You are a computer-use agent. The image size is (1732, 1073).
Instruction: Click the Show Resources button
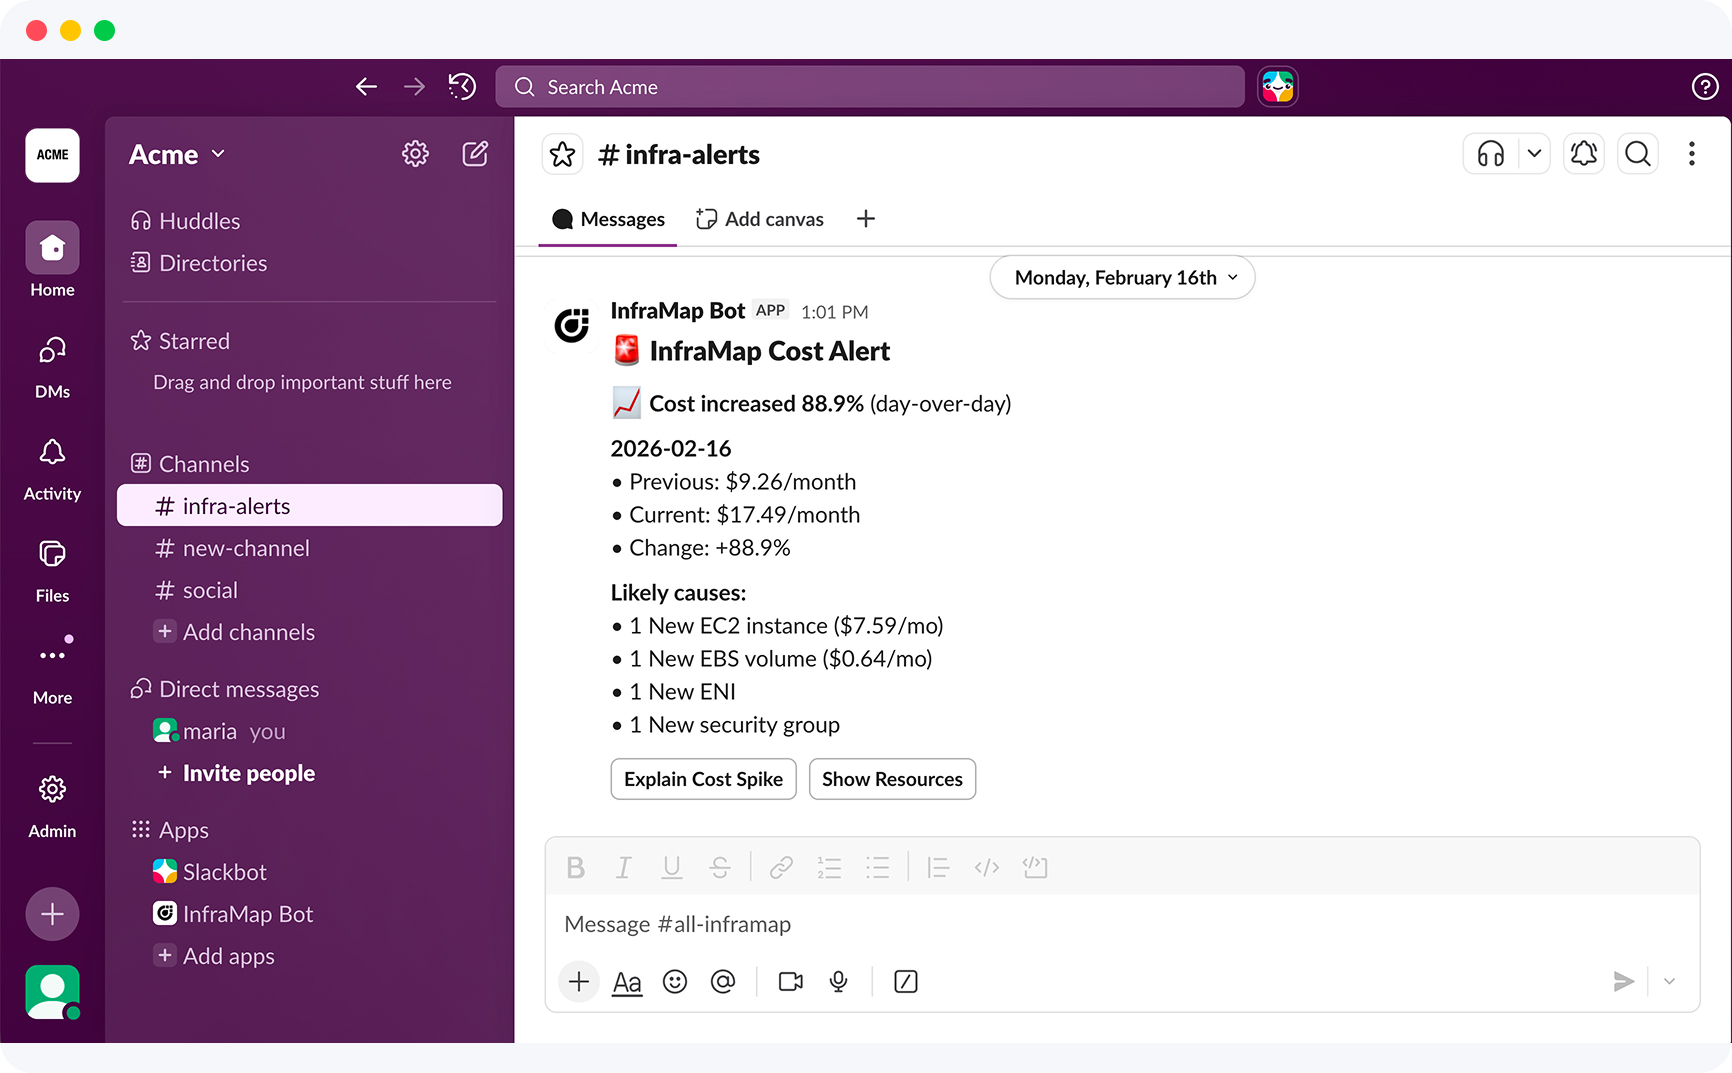(x=891, y=779)
